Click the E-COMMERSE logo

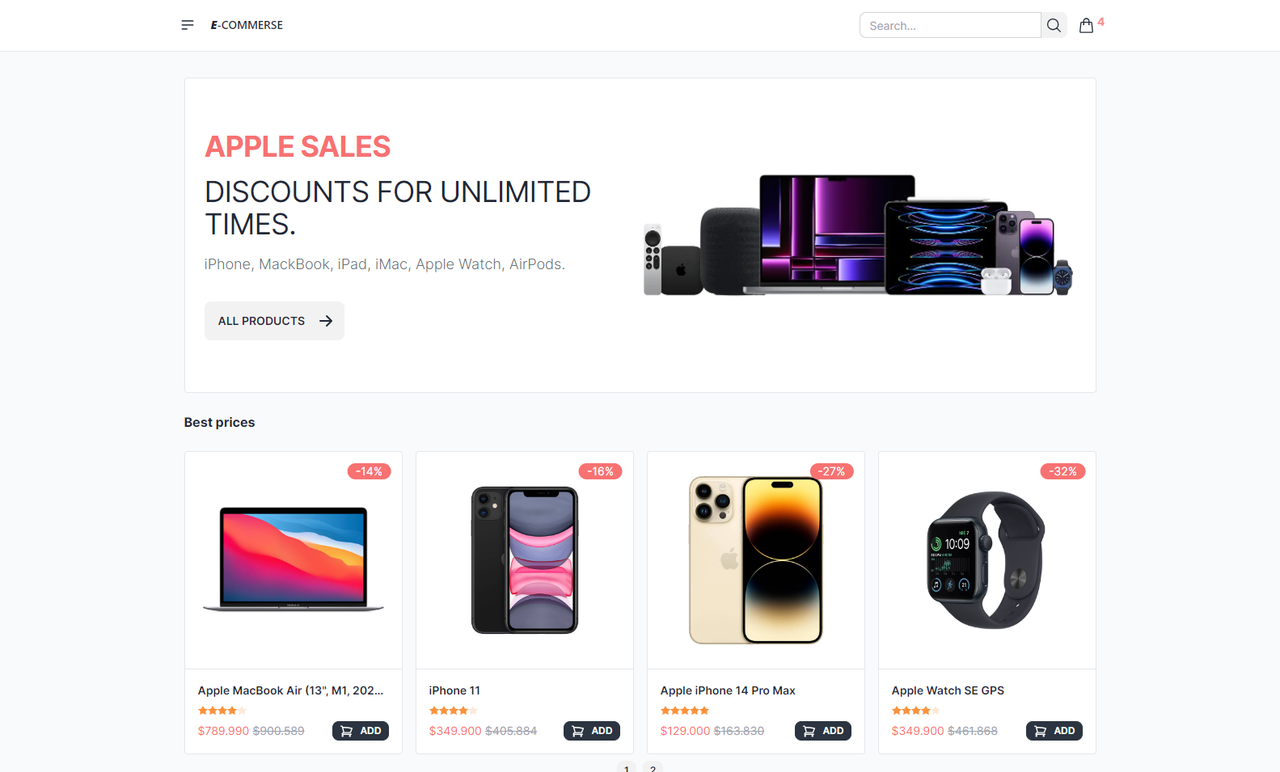pyautogui.click(x=246, y=25)
